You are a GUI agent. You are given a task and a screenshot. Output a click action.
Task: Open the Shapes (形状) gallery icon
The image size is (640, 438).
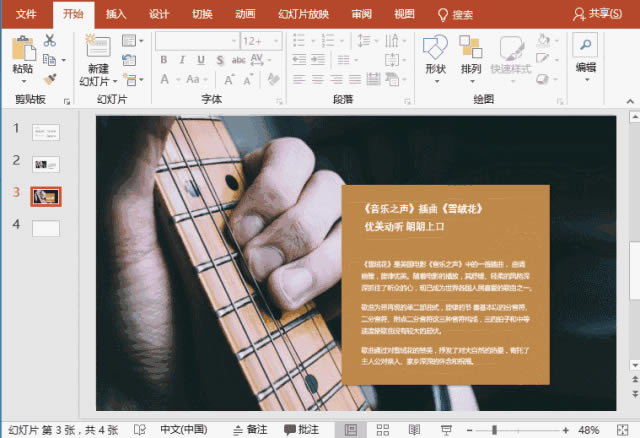coord(435,47)
